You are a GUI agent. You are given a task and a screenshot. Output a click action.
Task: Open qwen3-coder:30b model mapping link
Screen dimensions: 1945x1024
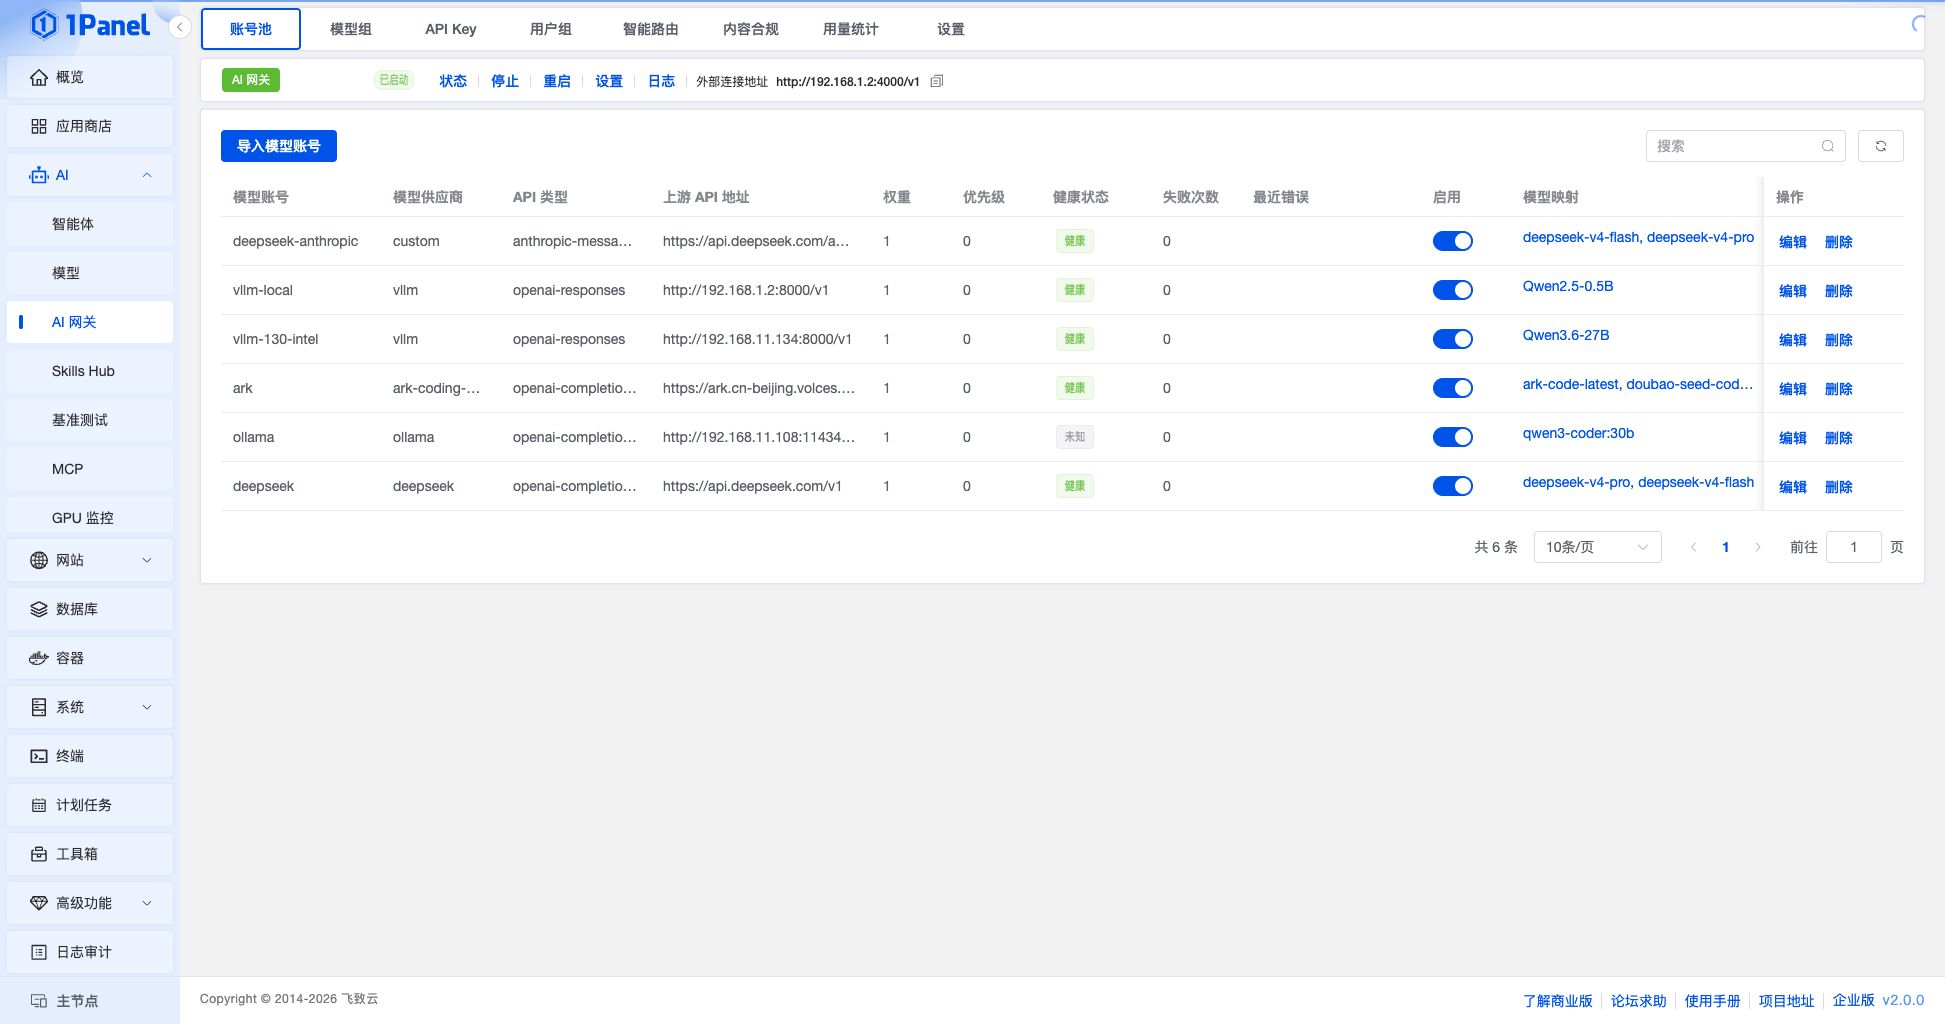click(x=1578, y=433)
